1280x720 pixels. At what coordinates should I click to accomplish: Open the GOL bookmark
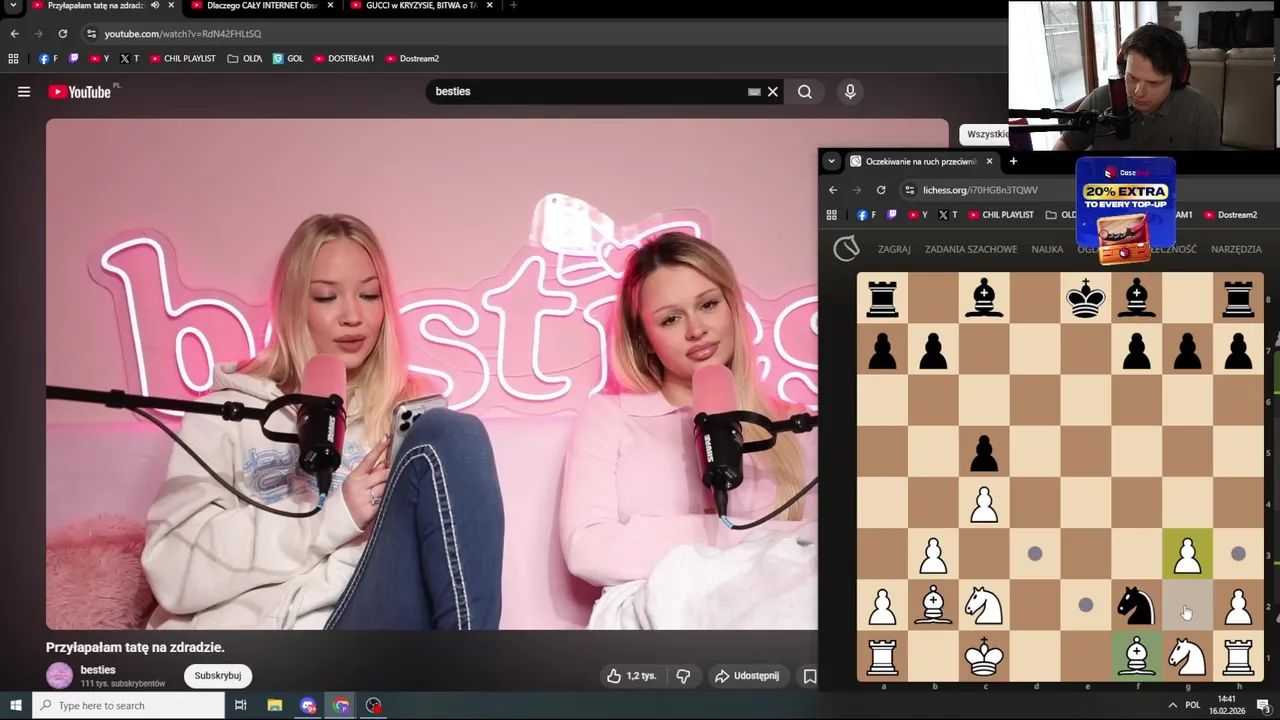[x=288, y=59]
